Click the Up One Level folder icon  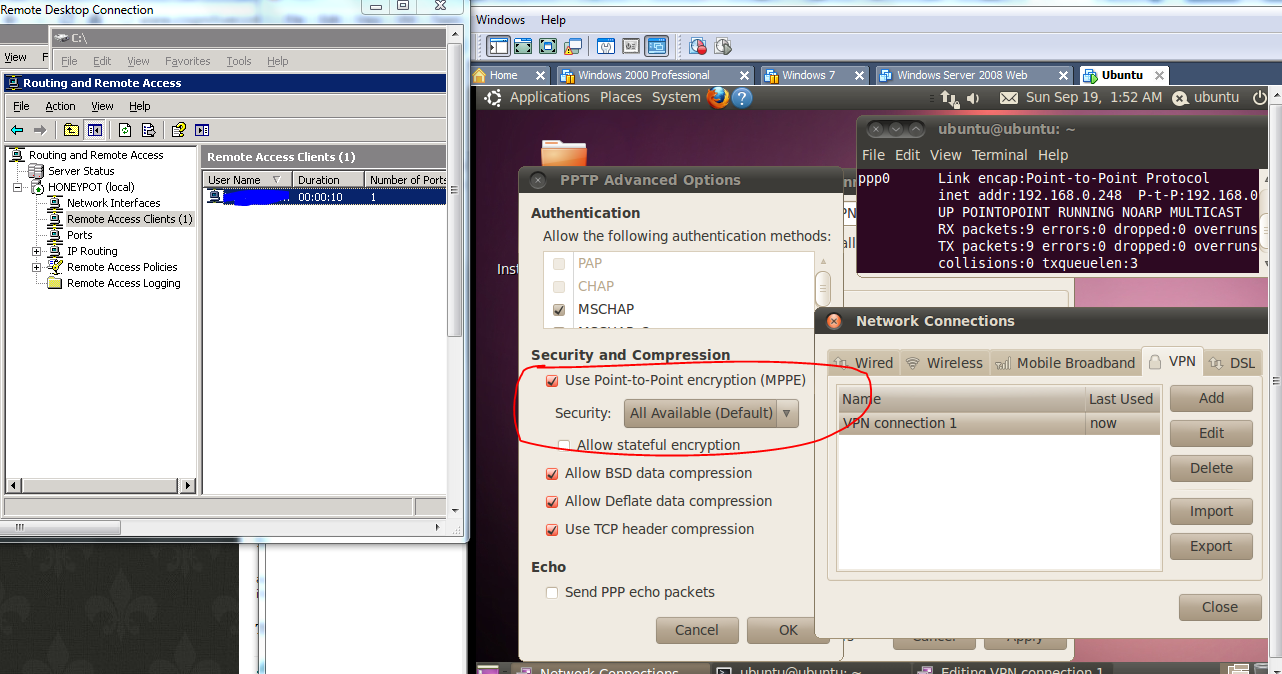click(x=71, y=130)
